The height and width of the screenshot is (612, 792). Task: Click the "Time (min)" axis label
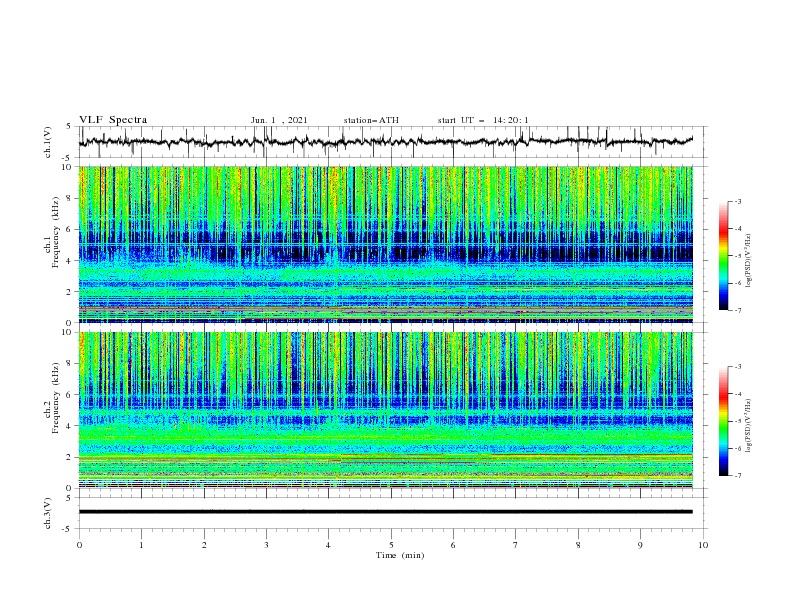pos(400,555)
